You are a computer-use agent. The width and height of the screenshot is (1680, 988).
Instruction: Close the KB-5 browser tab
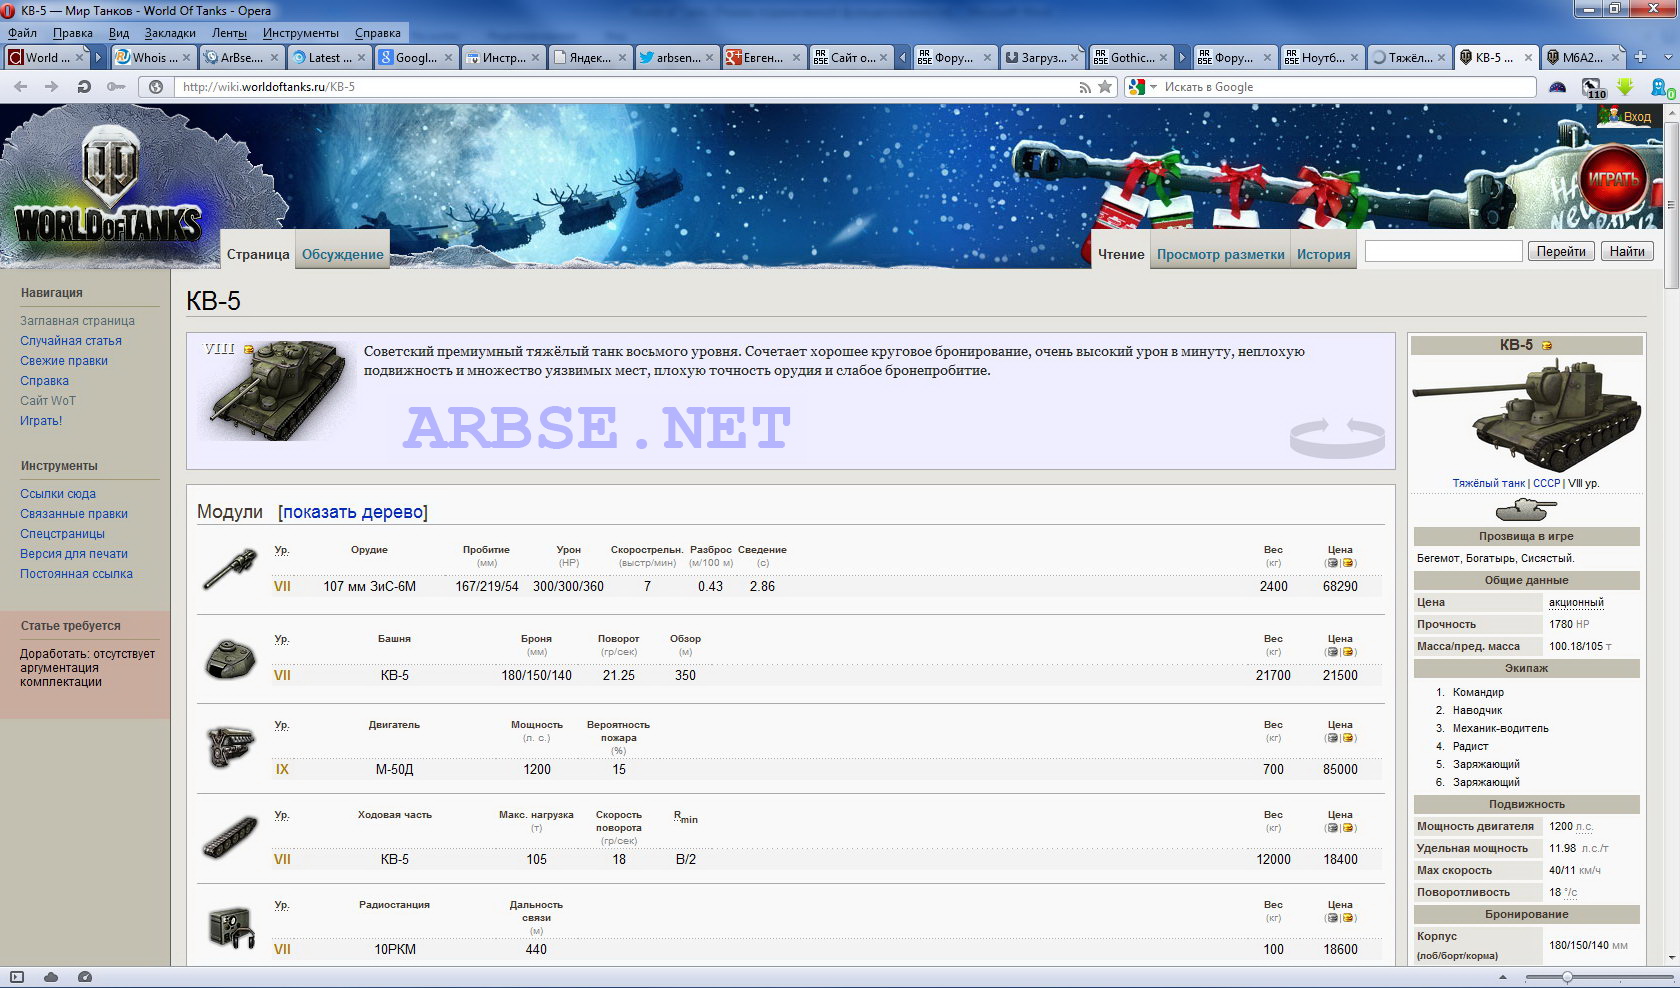click(x=1528, y=58)
